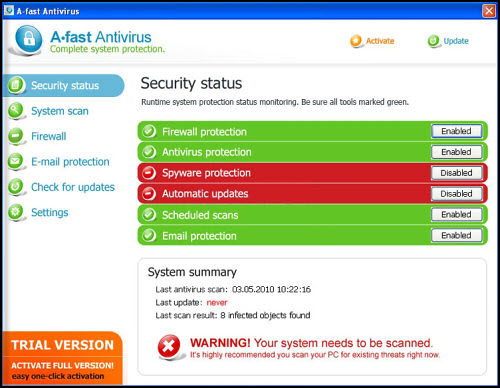Click the red warning X icon

click(x=169, y=346)
